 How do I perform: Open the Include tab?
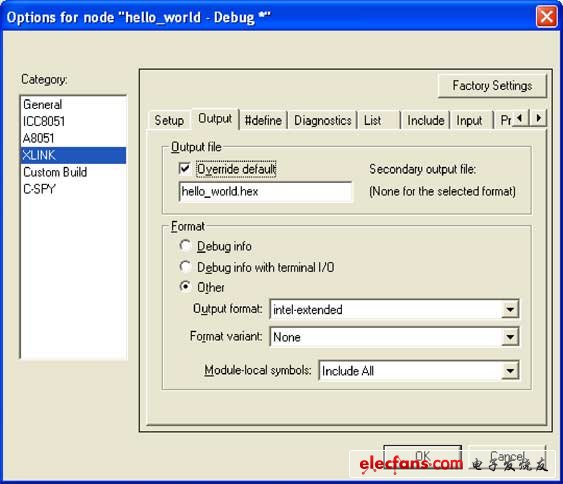tap(425, 120)
